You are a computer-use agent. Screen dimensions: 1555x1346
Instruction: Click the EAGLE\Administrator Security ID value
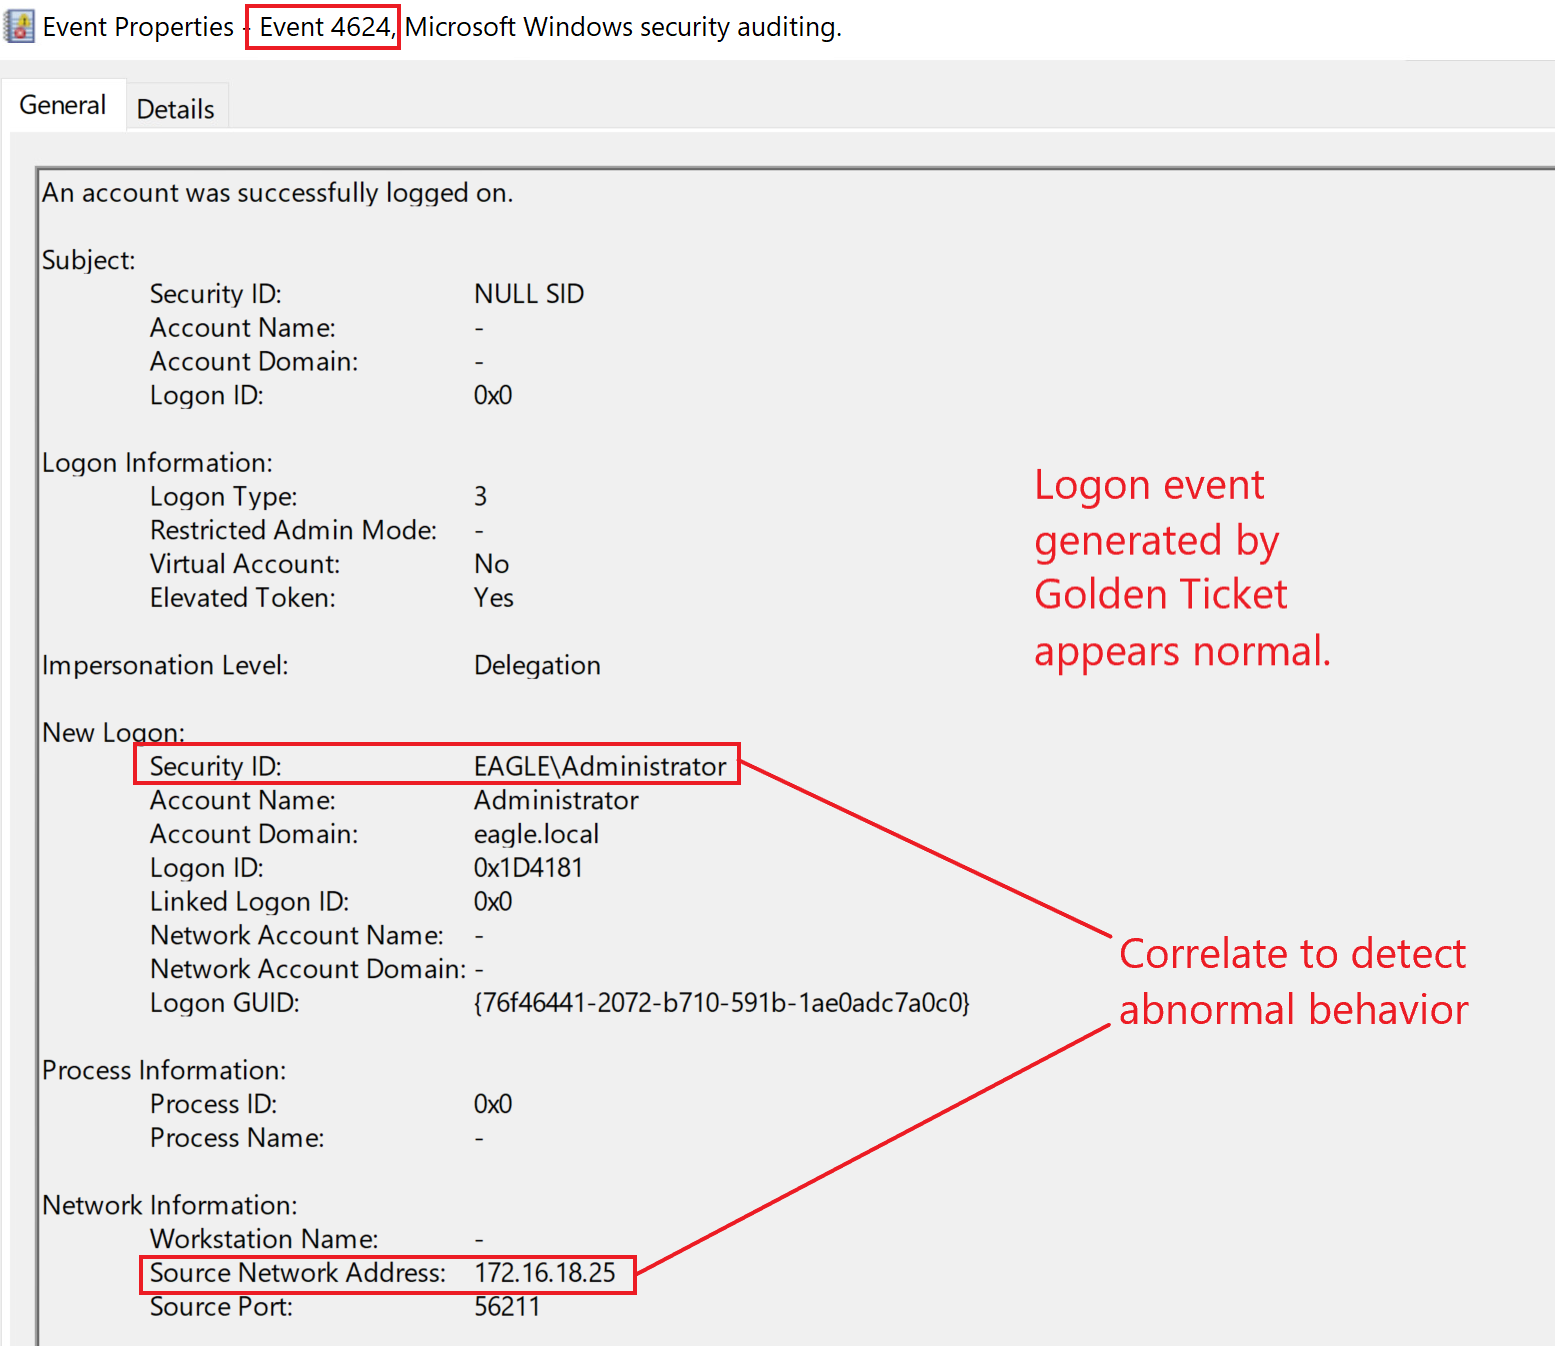[600, 767]
